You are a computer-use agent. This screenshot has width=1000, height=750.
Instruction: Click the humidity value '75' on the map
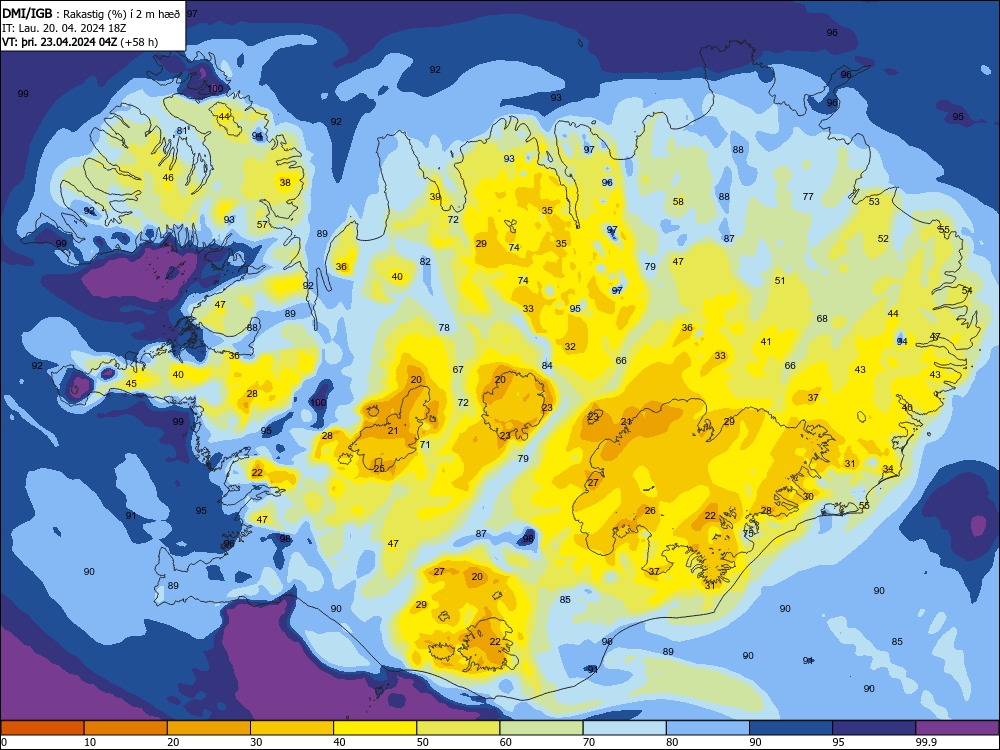point(748,533)
